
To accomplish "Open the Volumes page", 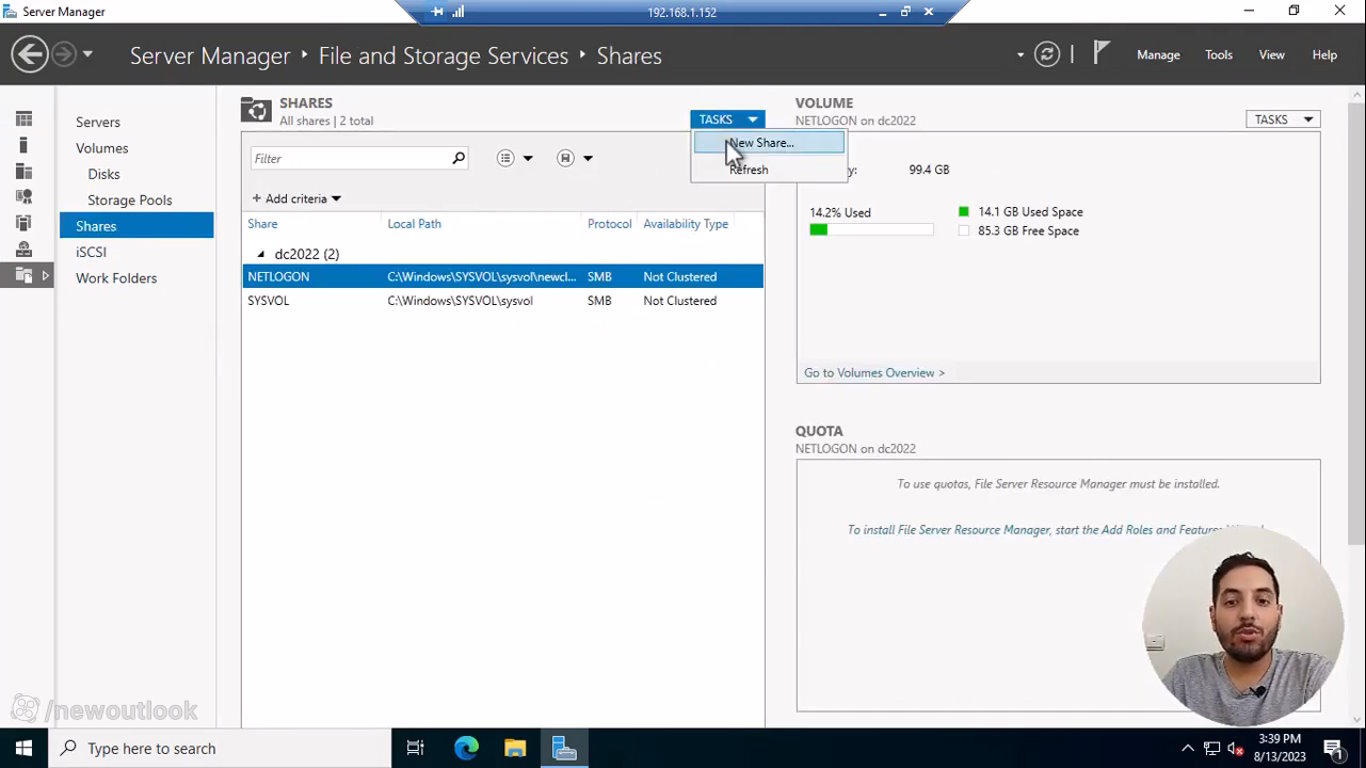I will tap(102, 148).
